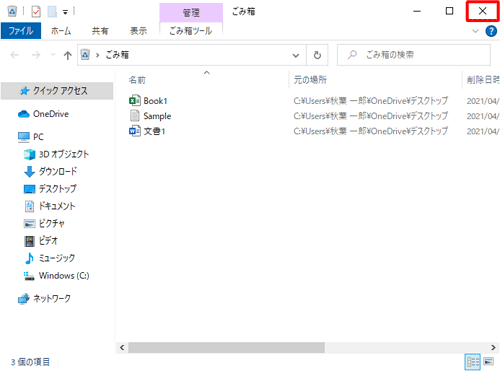Open the ファイル menu tab
The height and width of the screenshot is (371, 500).
click(21, 31)
